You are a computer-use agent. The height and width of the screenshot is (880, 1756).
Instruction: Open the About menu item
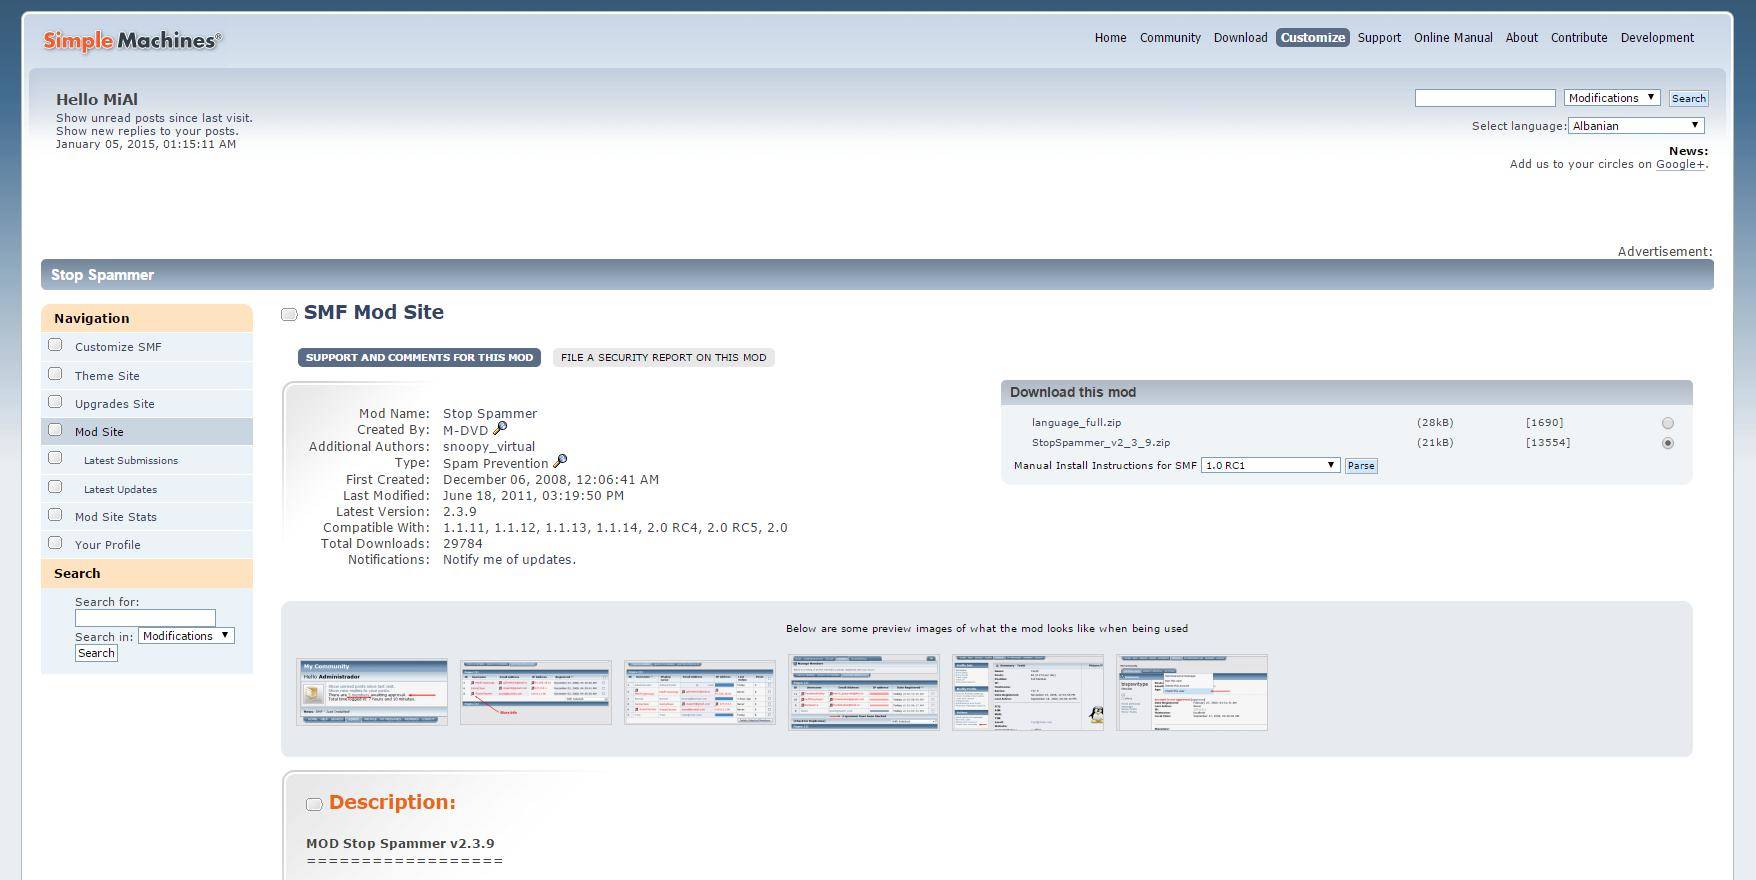click(1522, 38)
